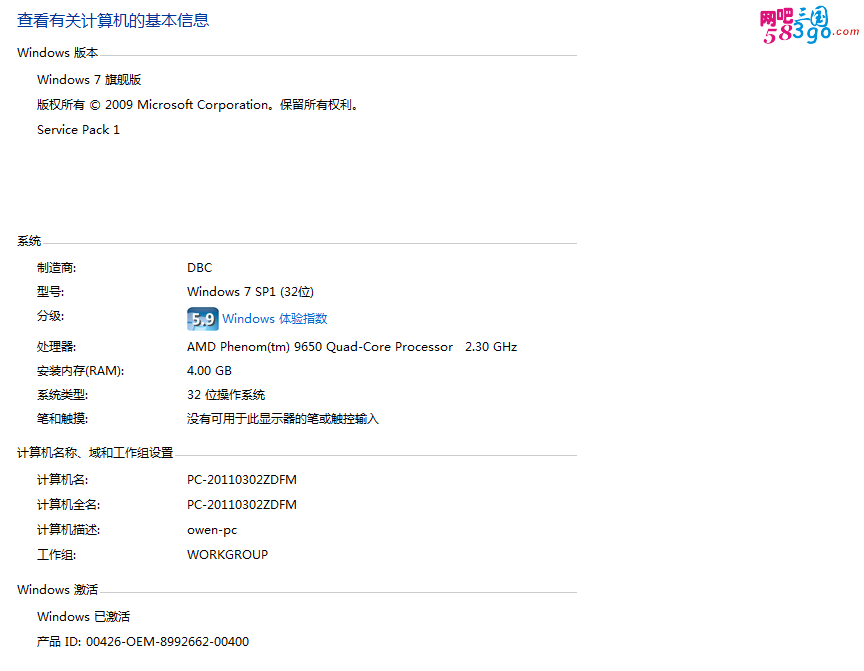Select the heading 查看有关计算机的基本信息
The width and height of the screenshot is (864, 671).
[x=113, y=20]
